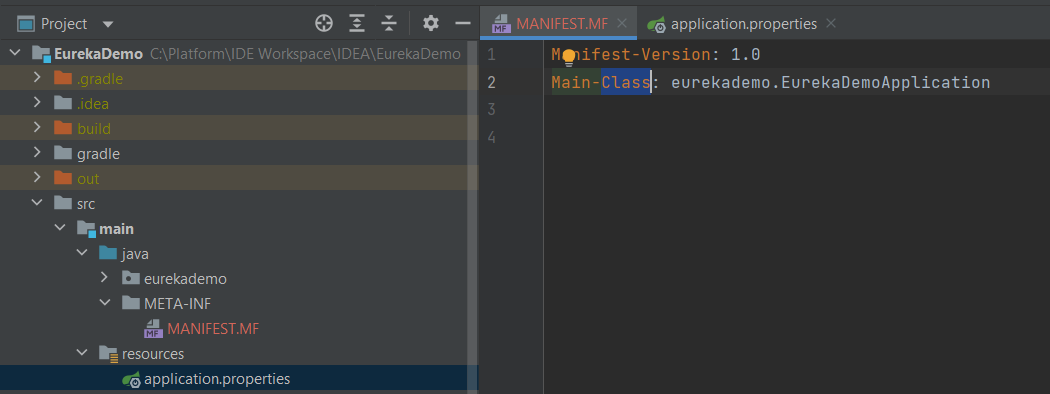Collapse the META-INF folder
Viewport: 1050px width, 394px height.
(104, 303)
